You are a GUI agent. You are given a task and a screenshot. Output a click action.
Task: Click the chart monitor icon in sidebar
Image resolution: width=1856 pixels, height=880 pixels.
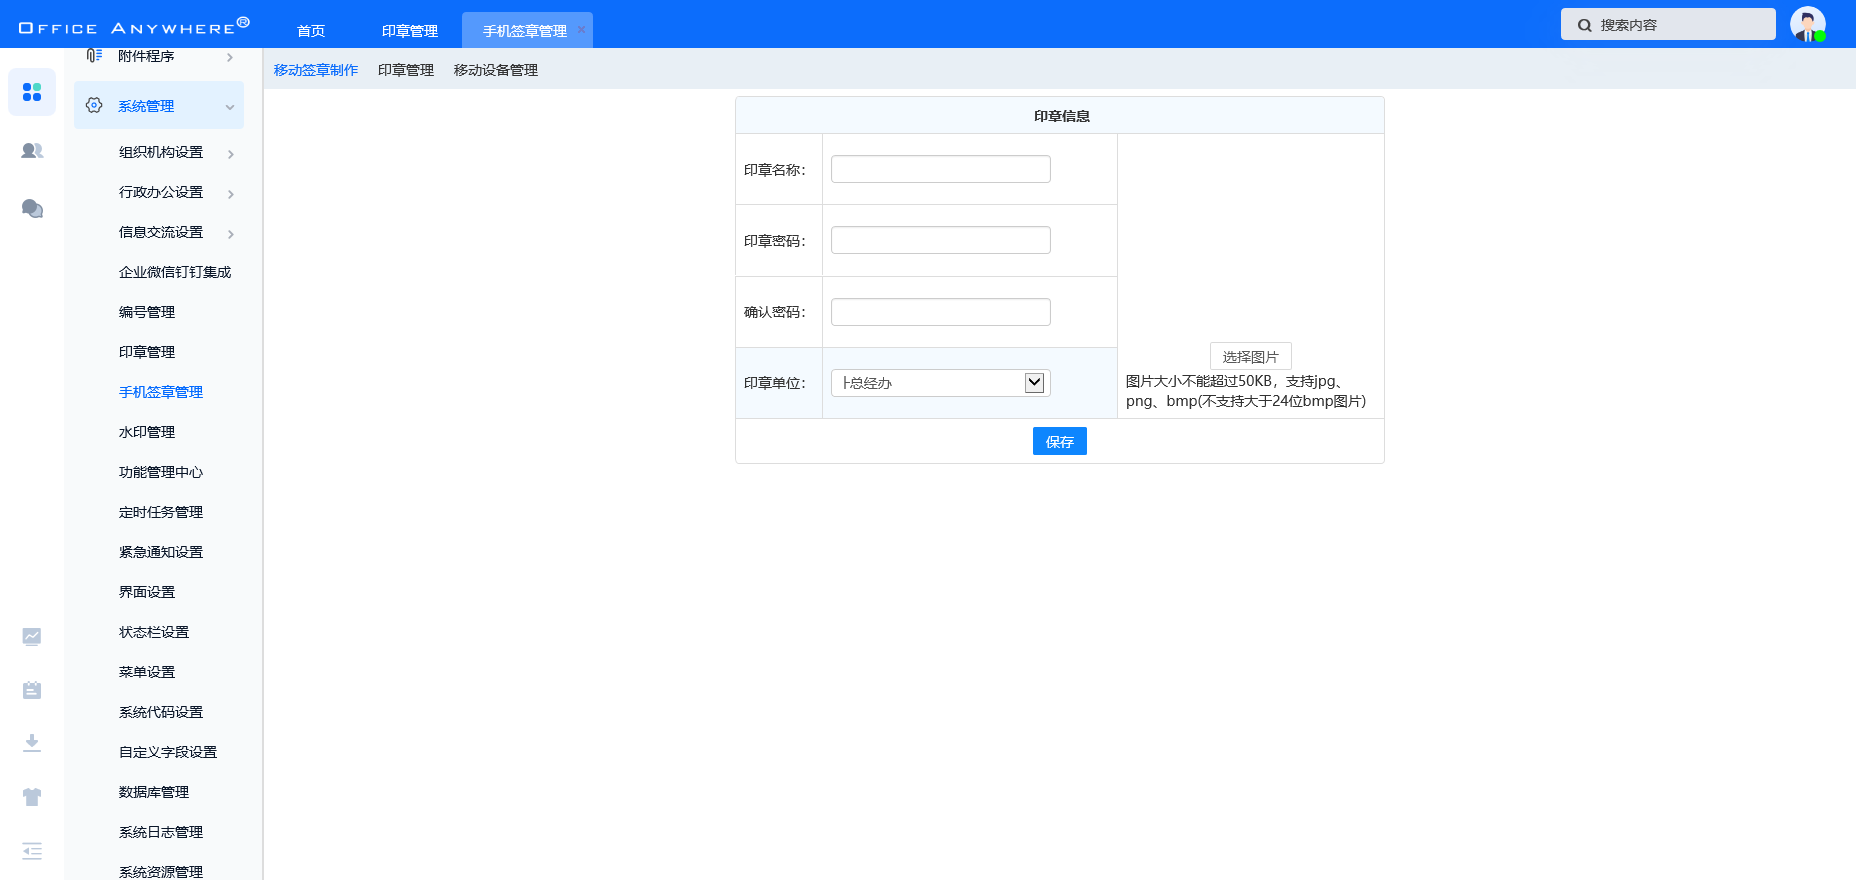32,636
